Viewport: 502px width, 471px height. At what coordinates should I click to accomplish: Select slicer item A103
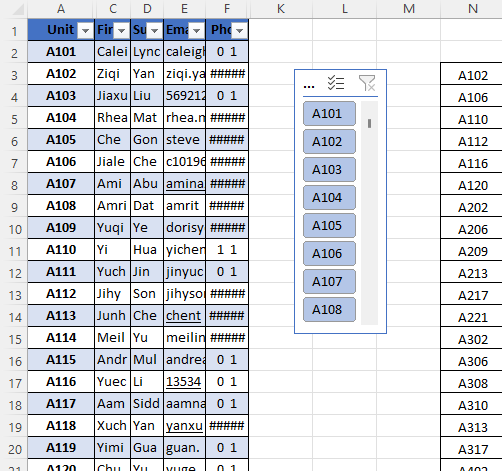pyautogui.click(x=329, y=170)
